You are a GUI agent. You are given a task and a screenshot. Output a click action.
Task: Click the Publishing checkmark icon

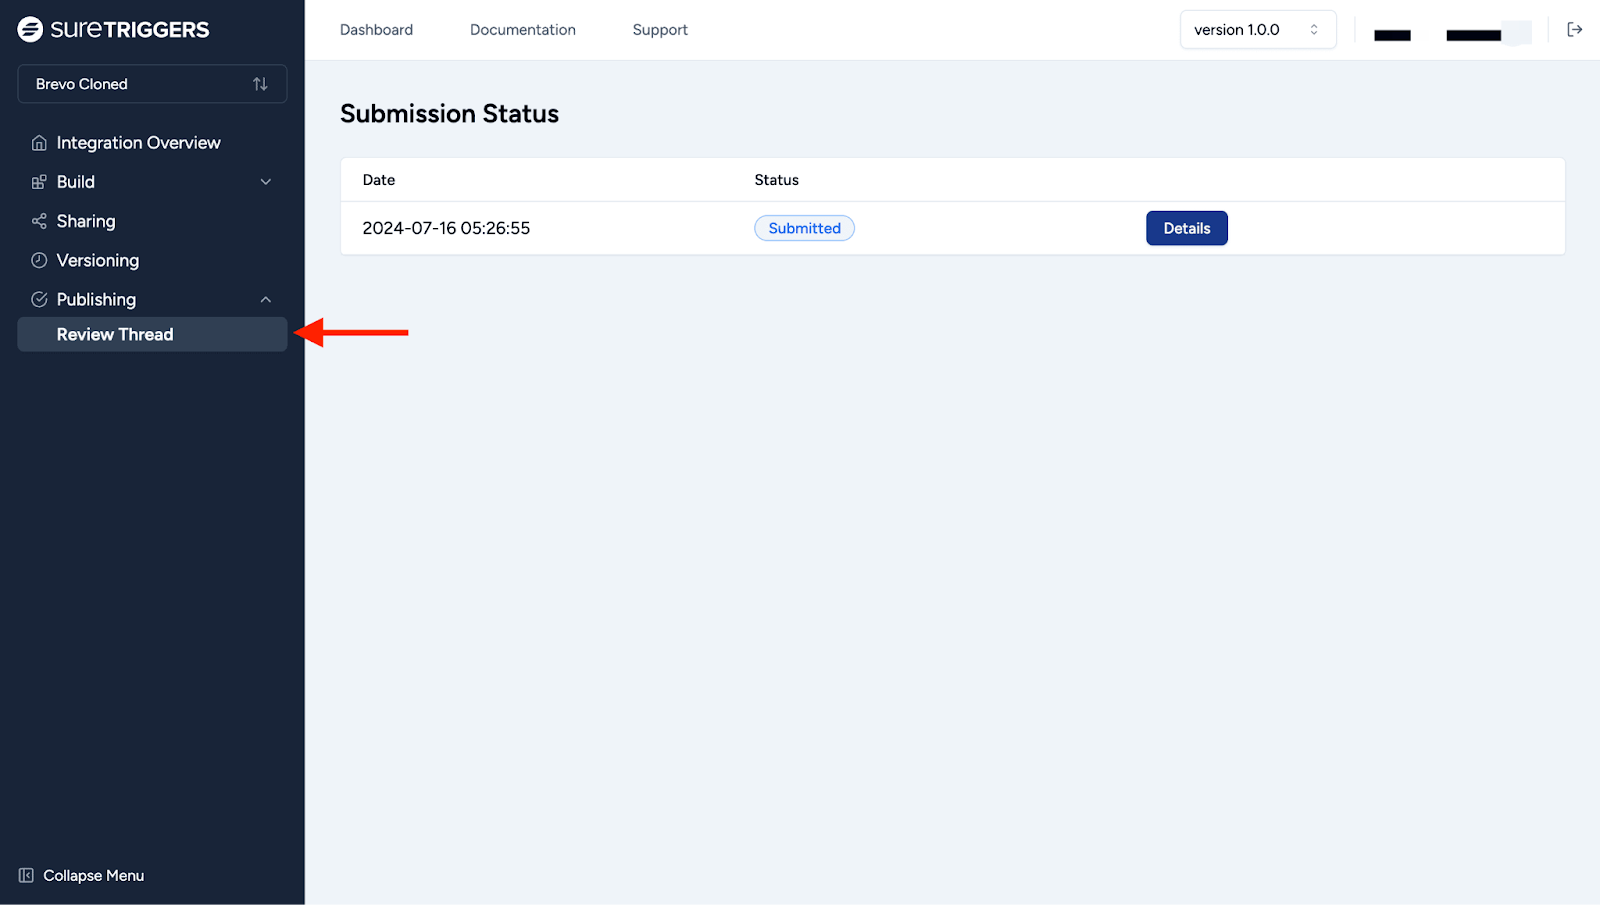(39, 299)
